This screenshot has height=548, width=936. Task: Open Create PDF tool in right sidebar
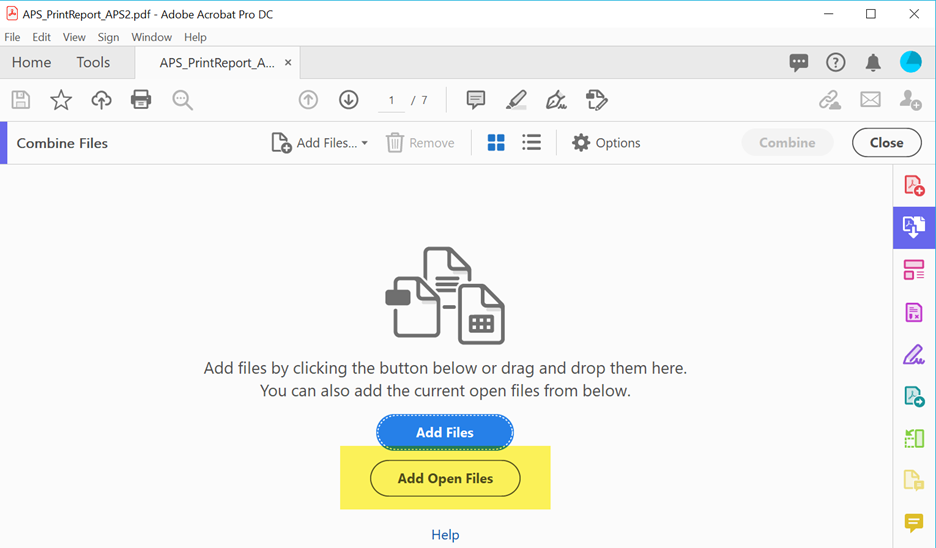[914, 185]
